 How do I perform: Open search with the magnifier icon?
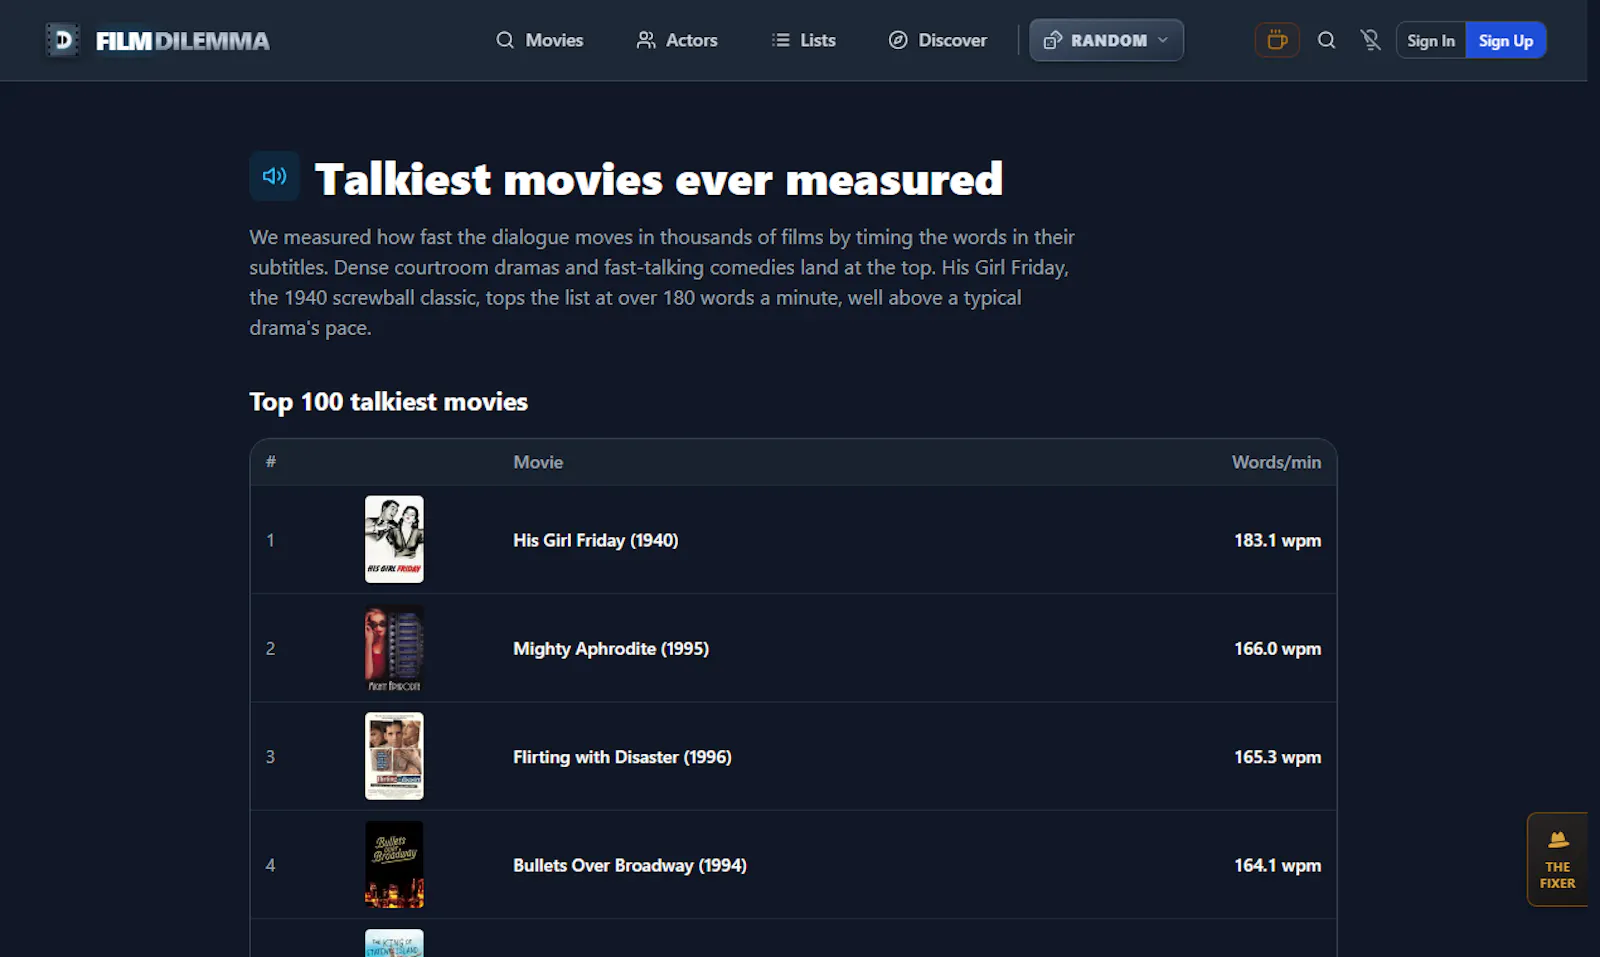1326,40
